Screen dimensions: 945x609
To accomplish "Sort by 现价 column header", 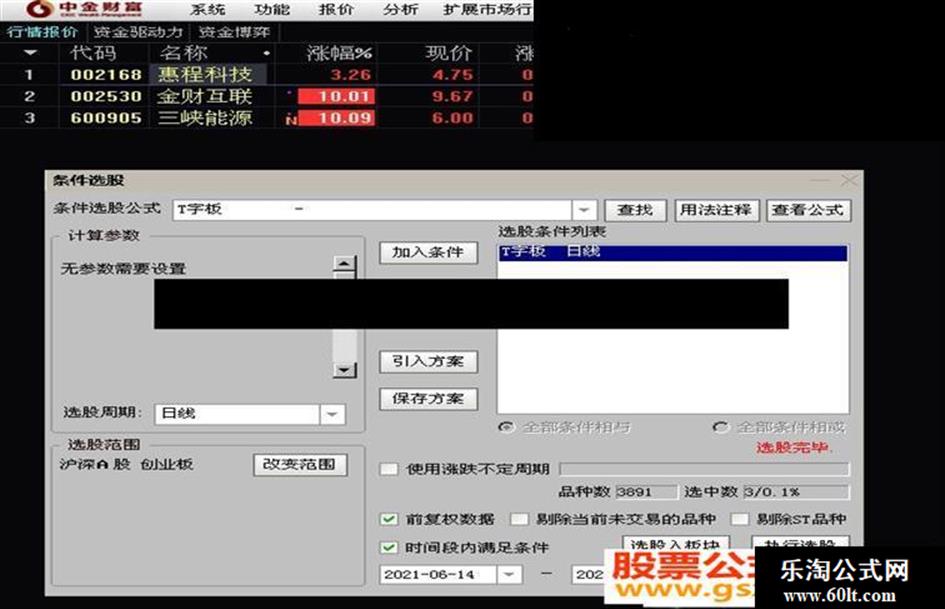I will click(449, 53).
